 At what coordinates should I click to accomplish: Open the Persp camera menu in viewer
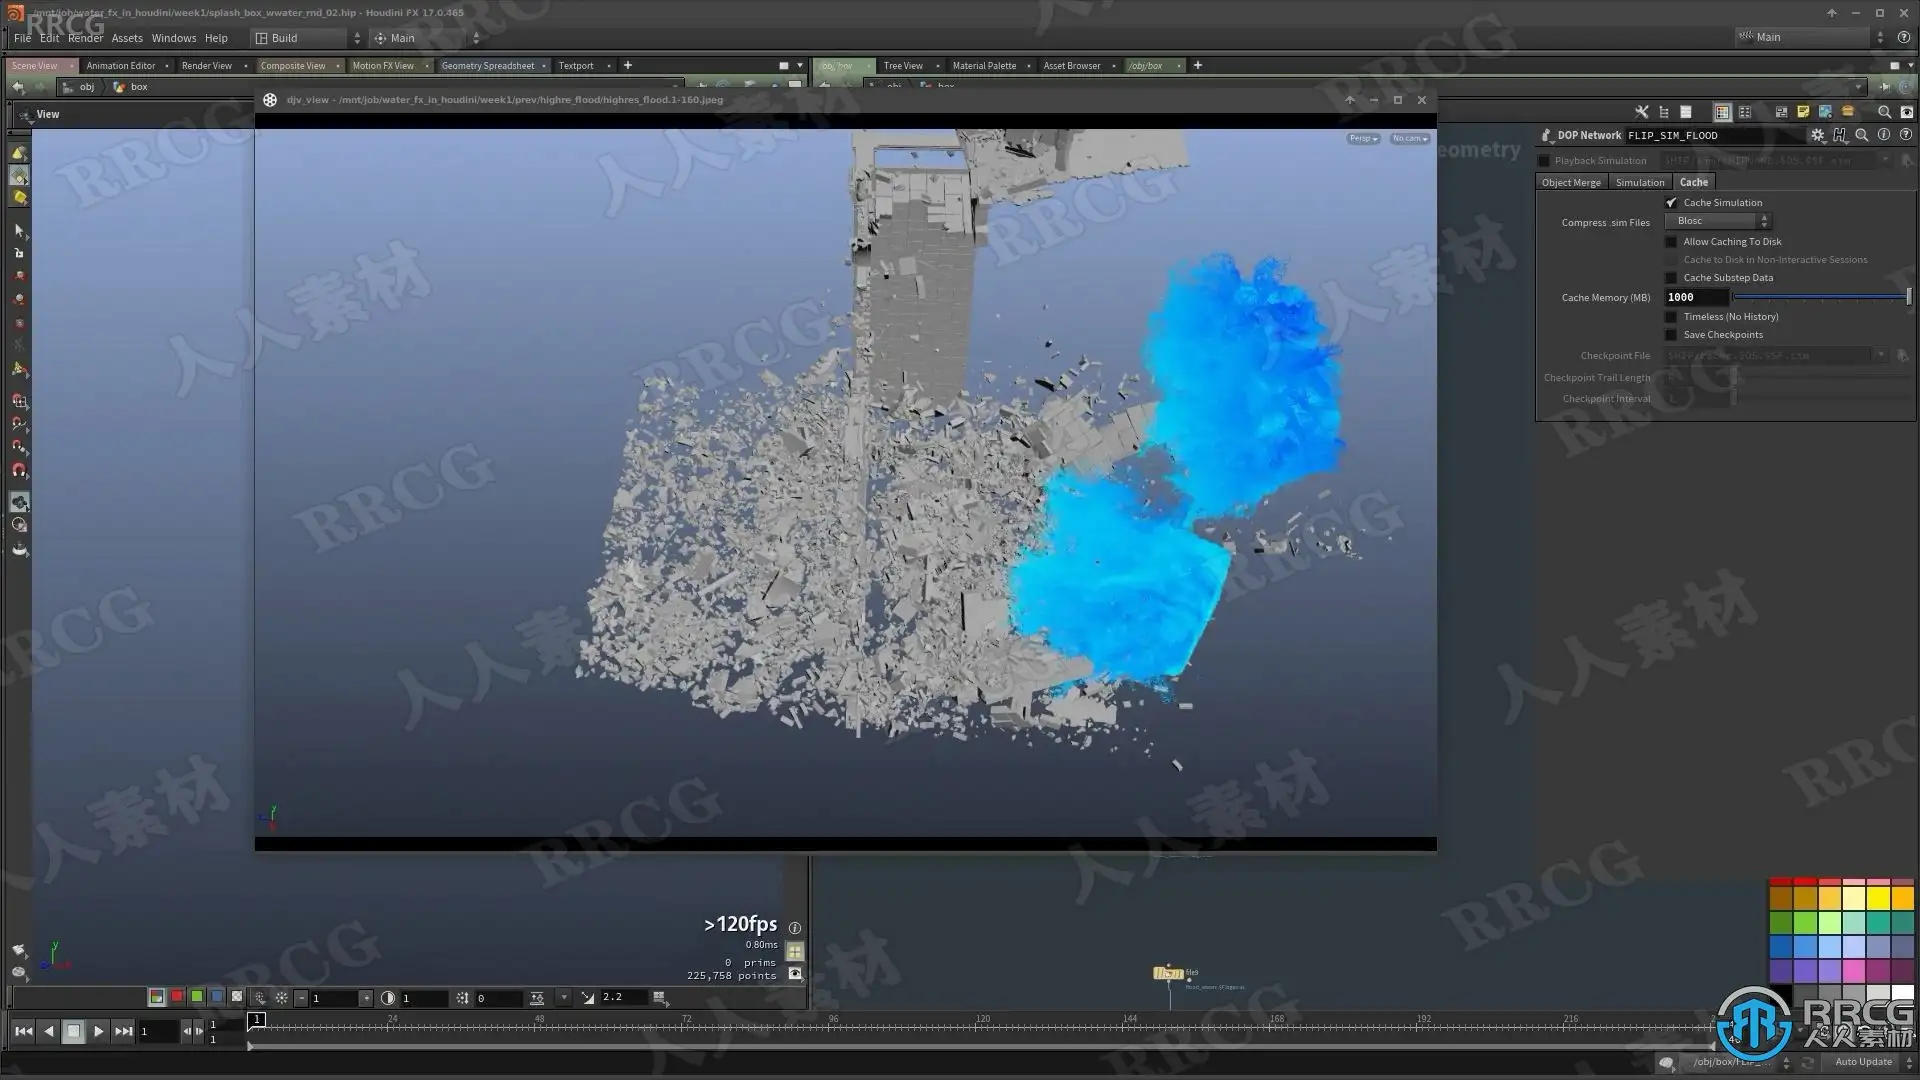pyautogui.click(x=1363, y=139)
